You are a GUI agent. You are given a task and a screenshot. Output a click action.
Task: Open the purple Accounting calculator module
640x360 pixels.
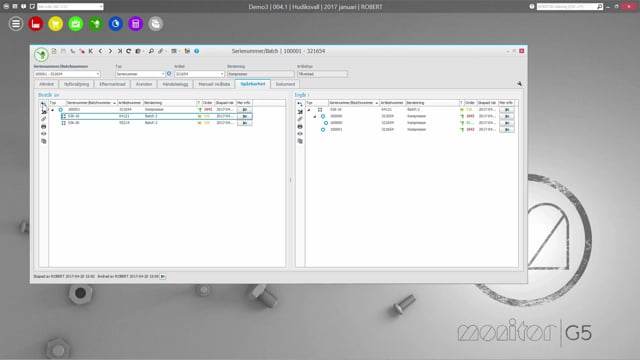click(136, 24)
